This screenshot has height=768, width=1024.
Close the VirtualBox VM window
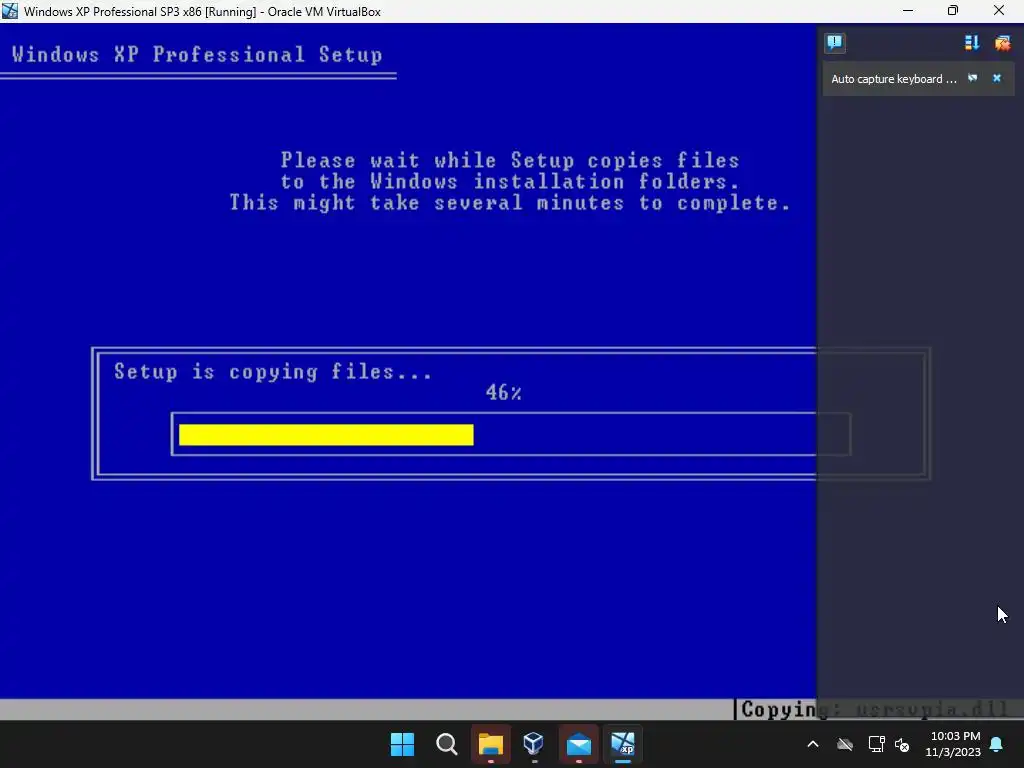click(x=999, y=11)
